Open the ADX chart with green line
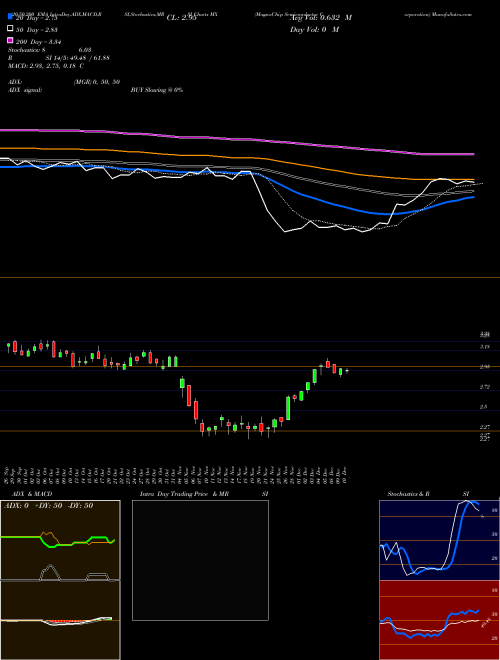The height and width of the screenshot is (660, 500). pos(60,540)
